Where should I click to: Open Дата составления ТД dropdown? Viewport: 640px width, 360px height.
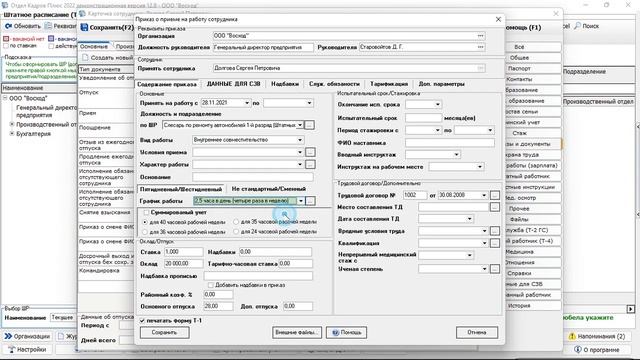pos(469,219)
